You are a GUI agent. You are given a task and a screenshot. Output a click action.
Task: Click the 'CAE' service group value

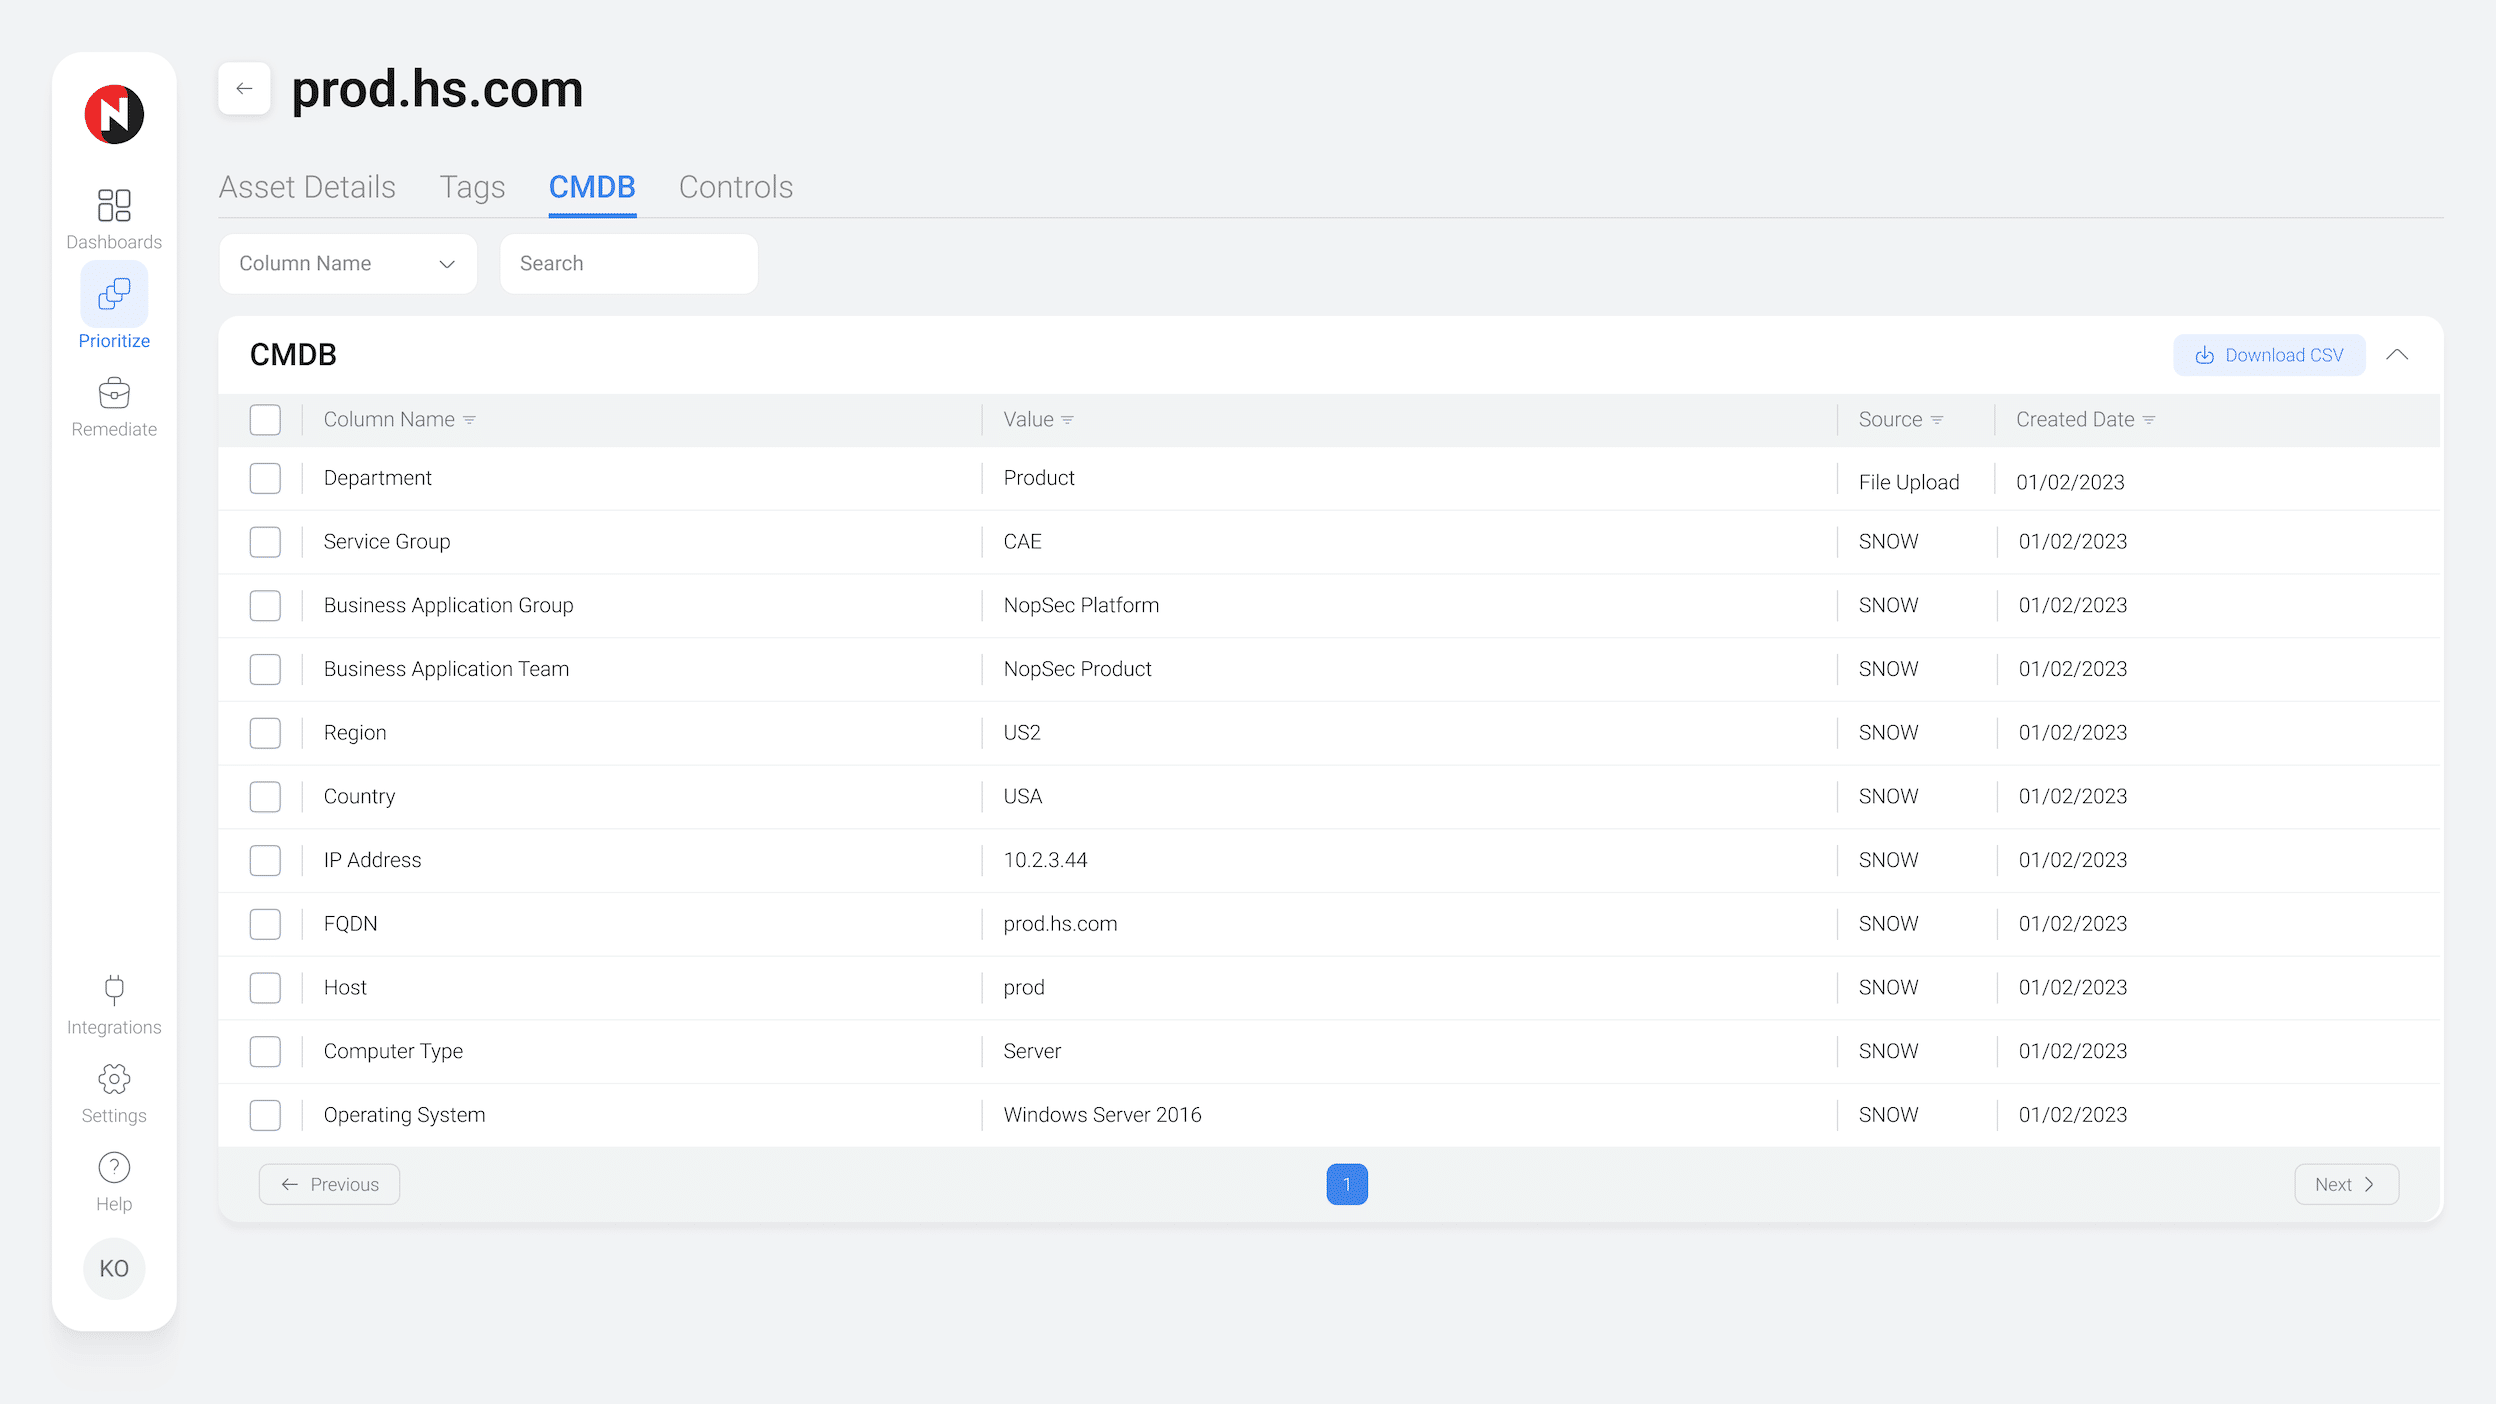1022,542
